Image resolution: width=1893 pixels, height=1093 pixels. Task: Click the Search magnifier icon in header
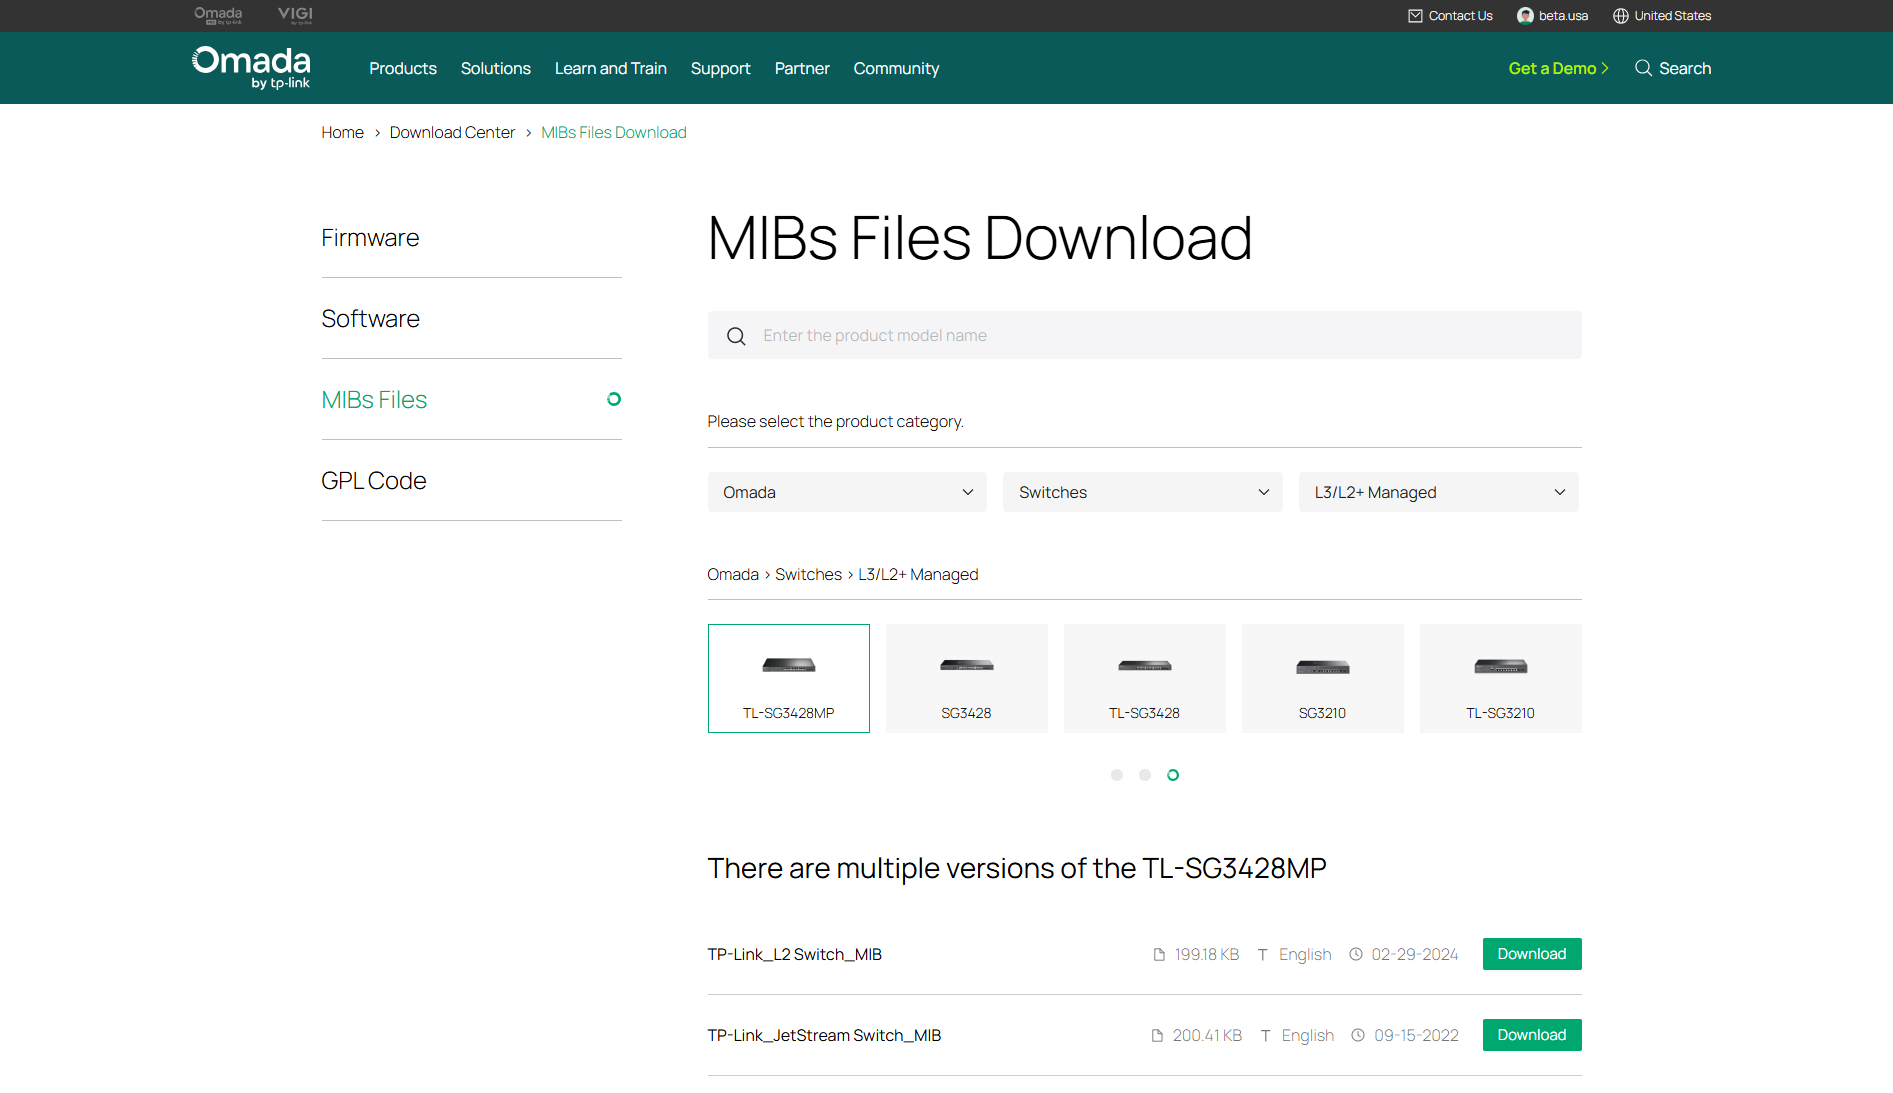[1643, 68]
